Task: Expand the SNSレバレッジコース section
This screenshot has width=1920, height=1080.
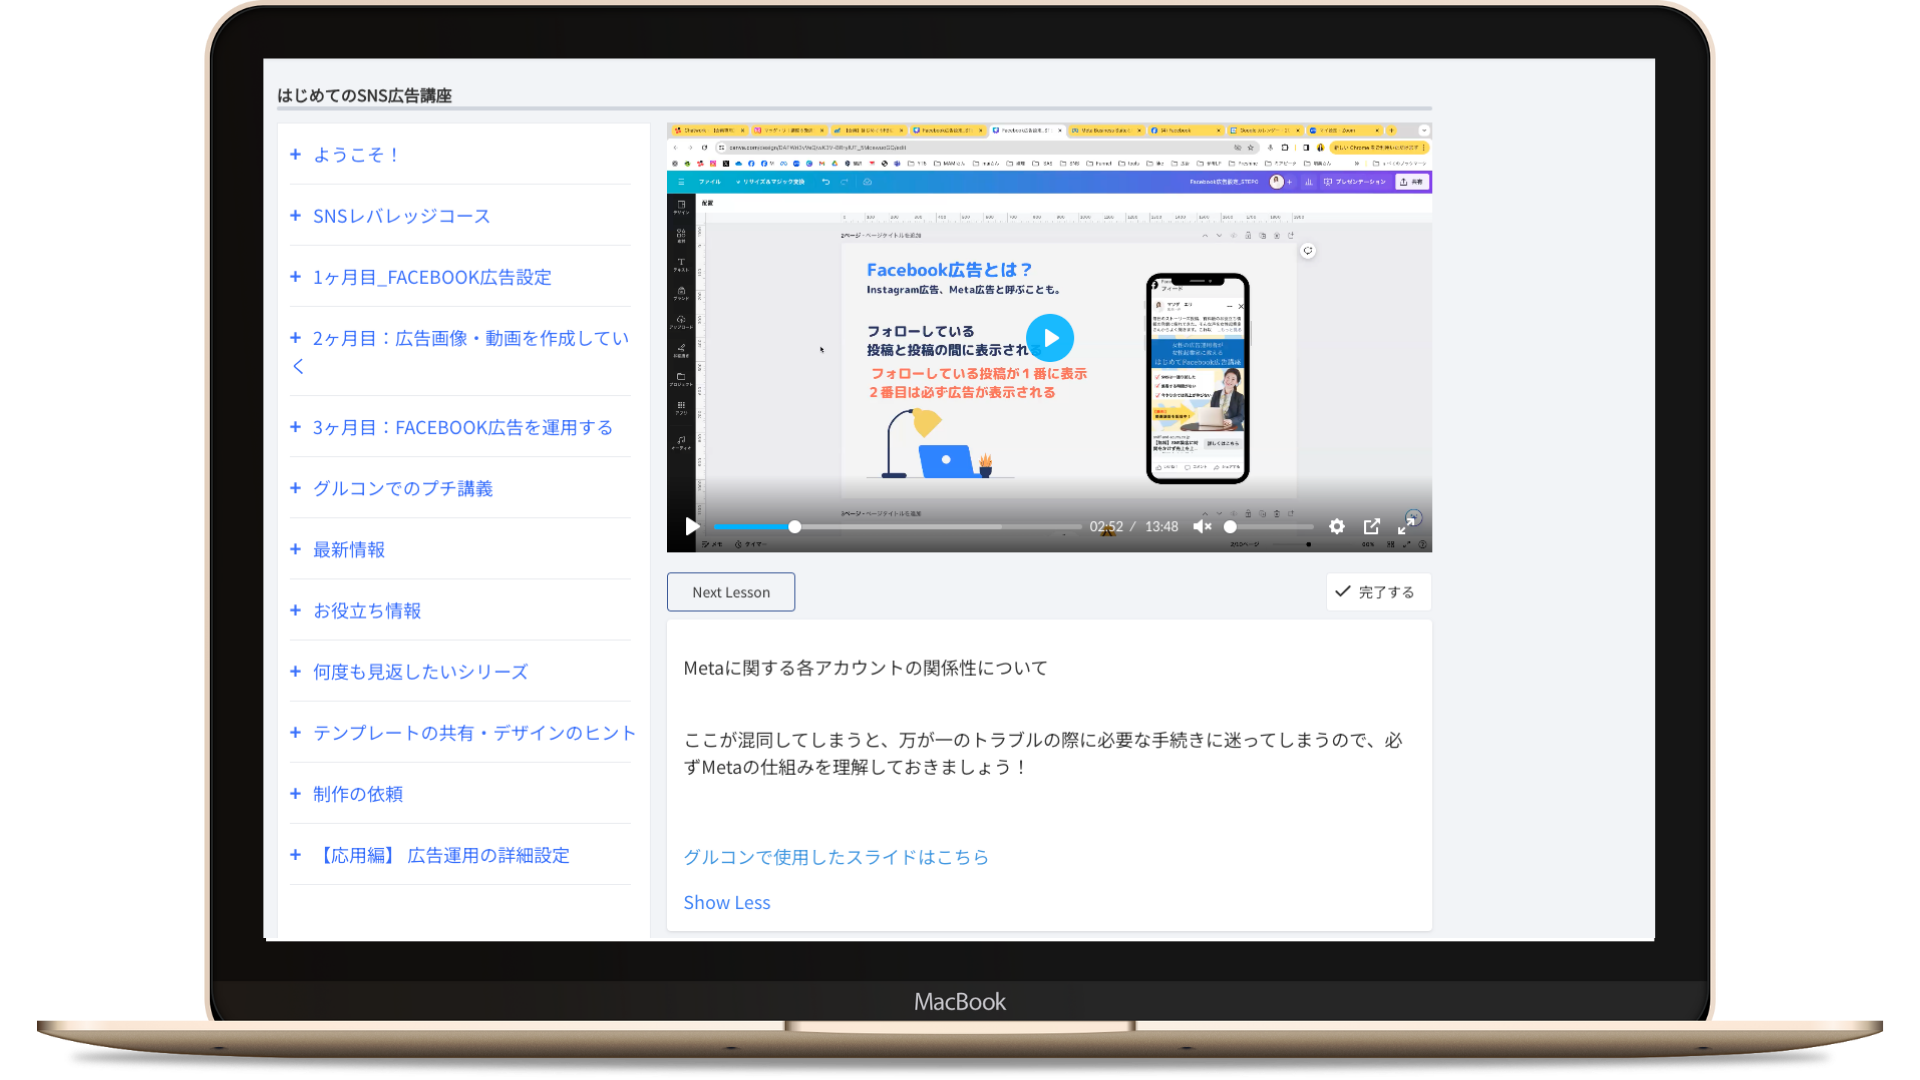Action: point(401,216)
